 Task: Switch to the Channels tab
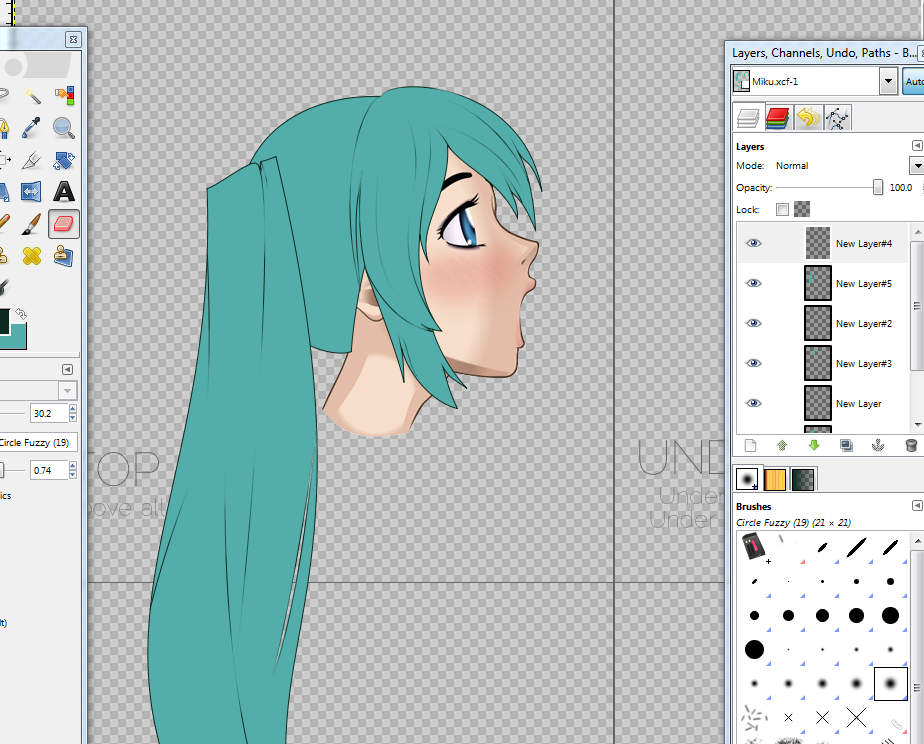click(x=778, y=118)
